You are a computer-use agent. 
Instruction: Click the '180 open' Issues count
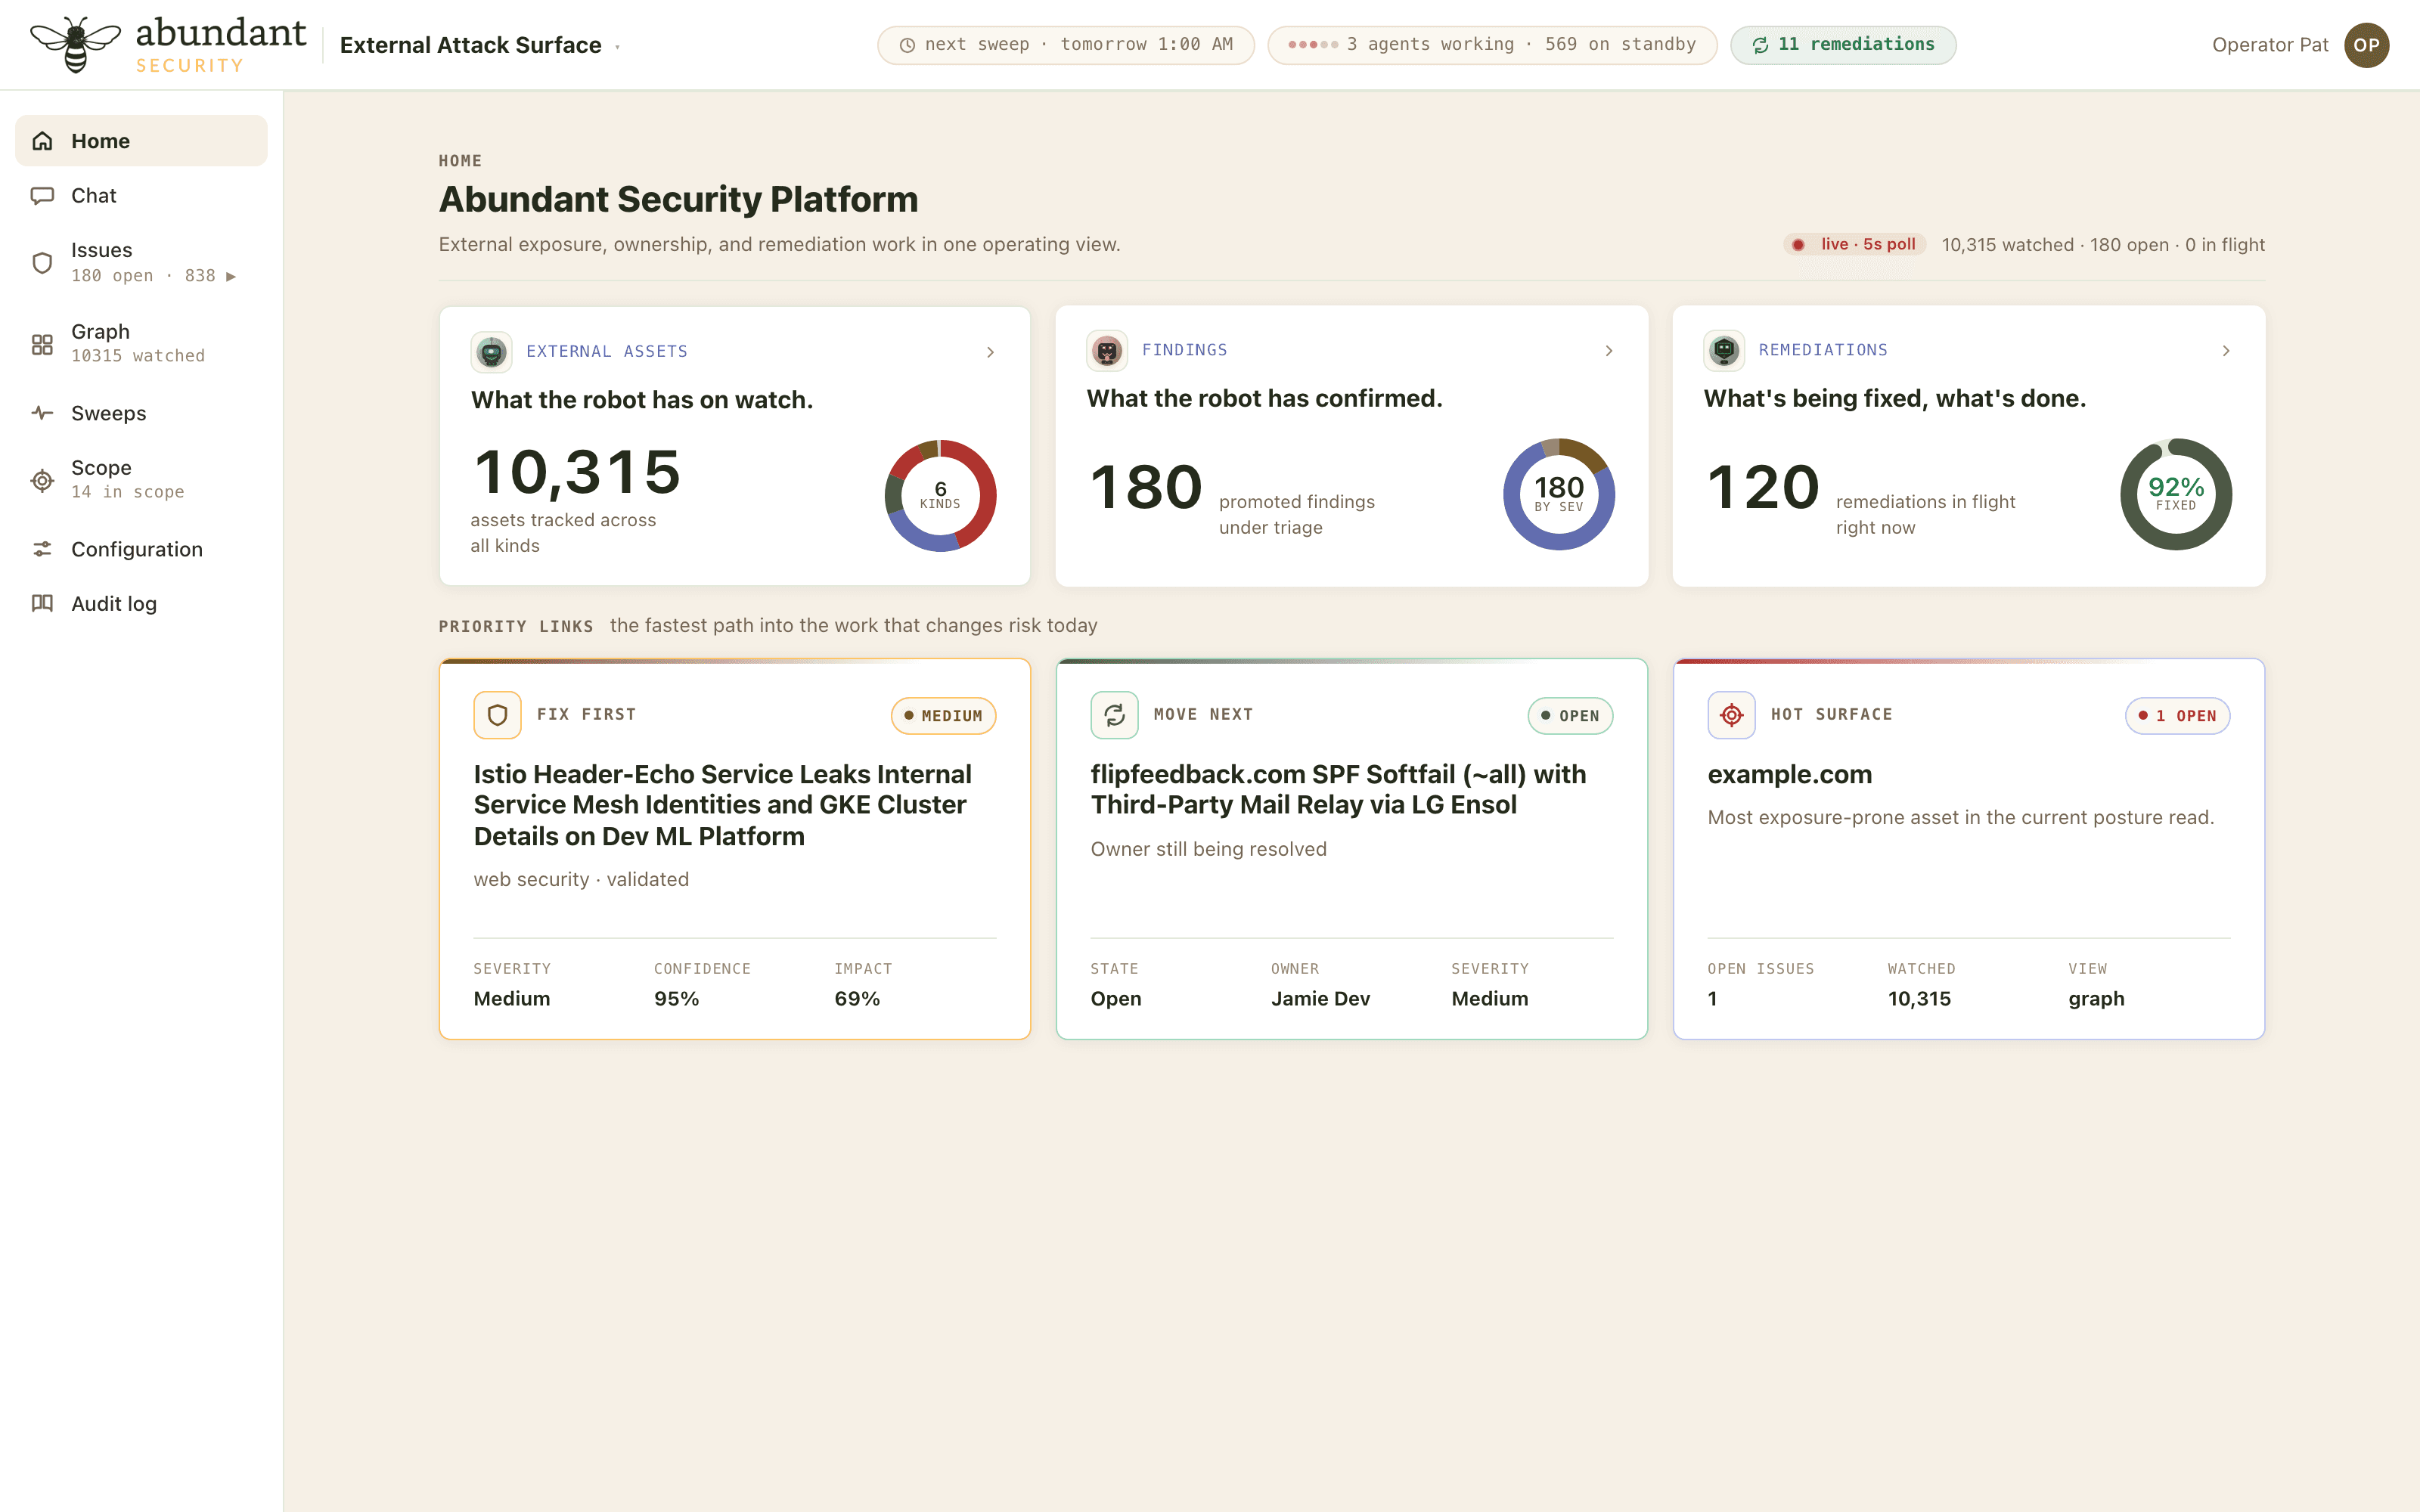pos(112,276)
